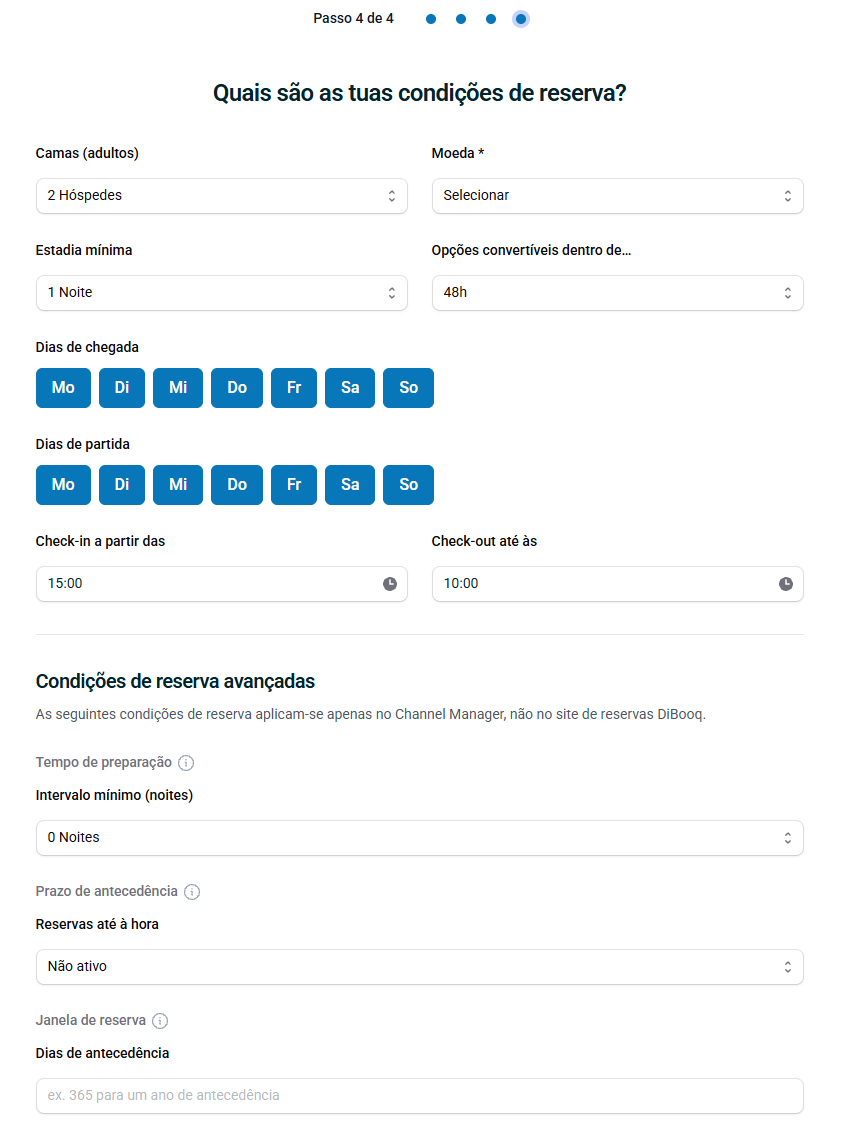Open the Camas (adultos) dropdown
Image resolution: width=856 pixels, height=1148 pixels.
click(x=222, y=196)
